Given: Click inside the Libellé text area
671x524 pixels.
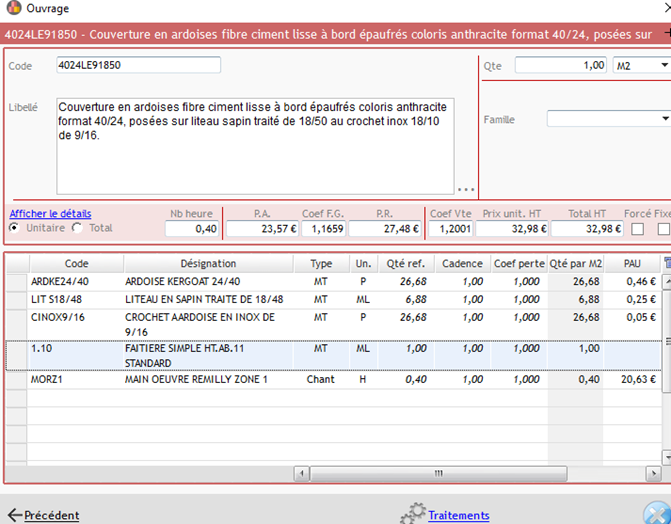Looking at the screenshot, I should (x=255, y=146).
